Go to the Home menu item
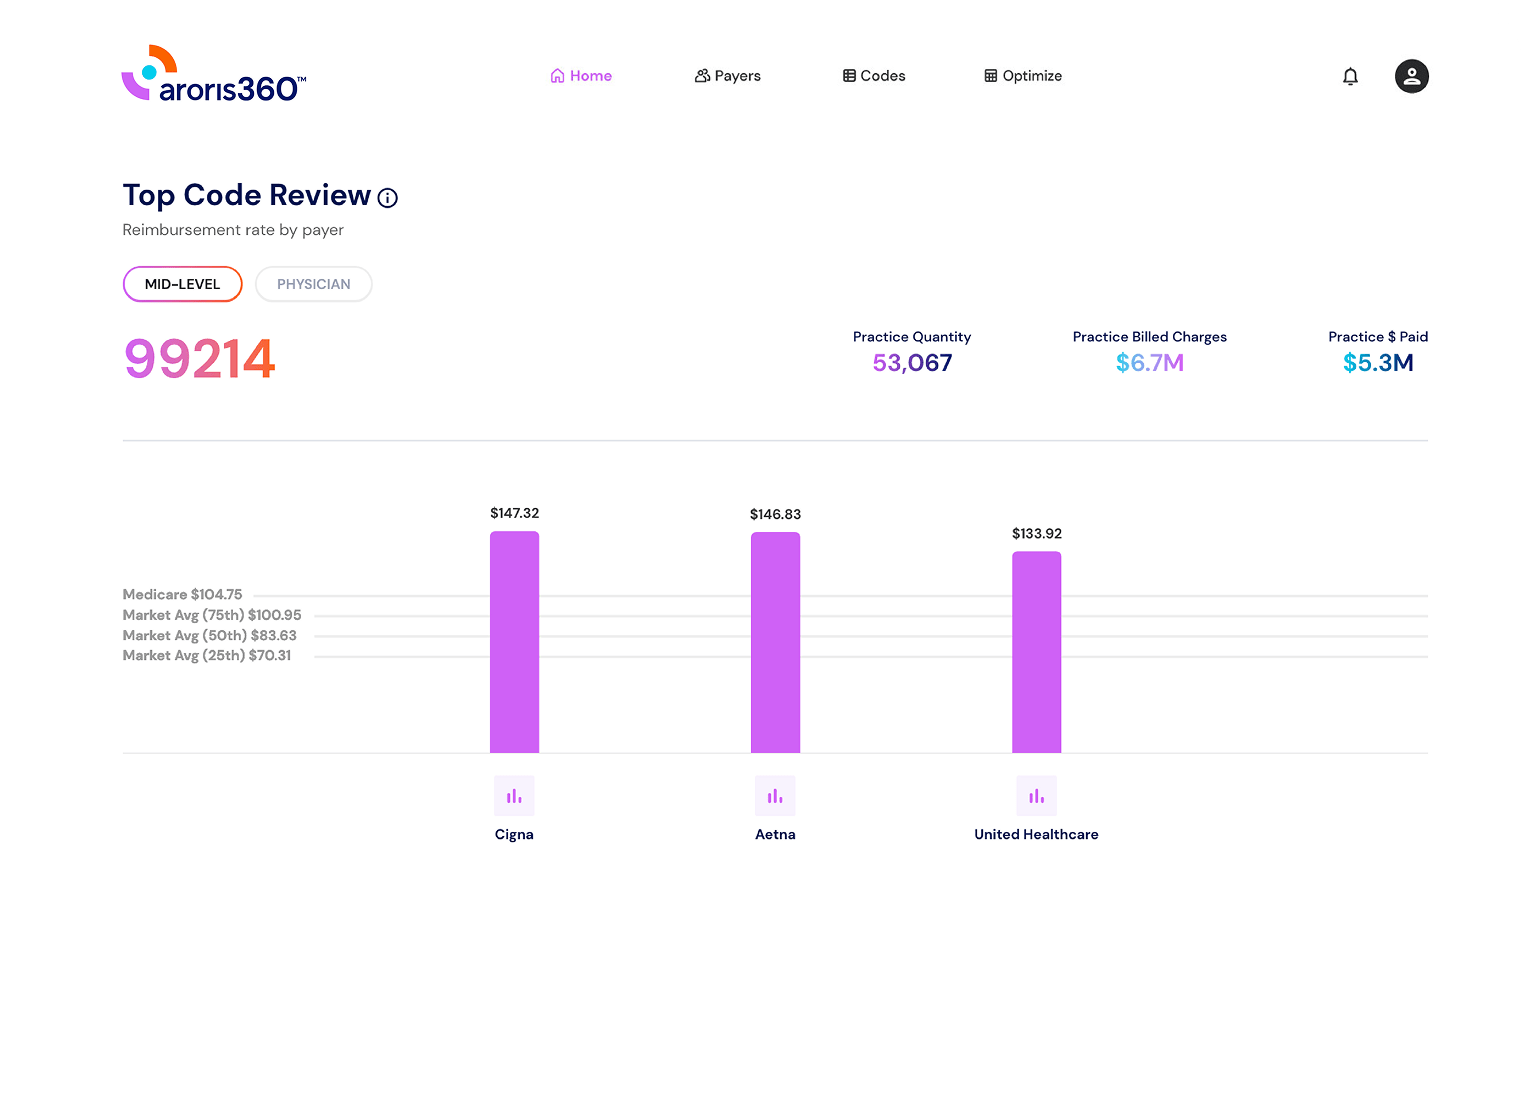Viewport: 1522px width, 1120px height. pos(581,76)
